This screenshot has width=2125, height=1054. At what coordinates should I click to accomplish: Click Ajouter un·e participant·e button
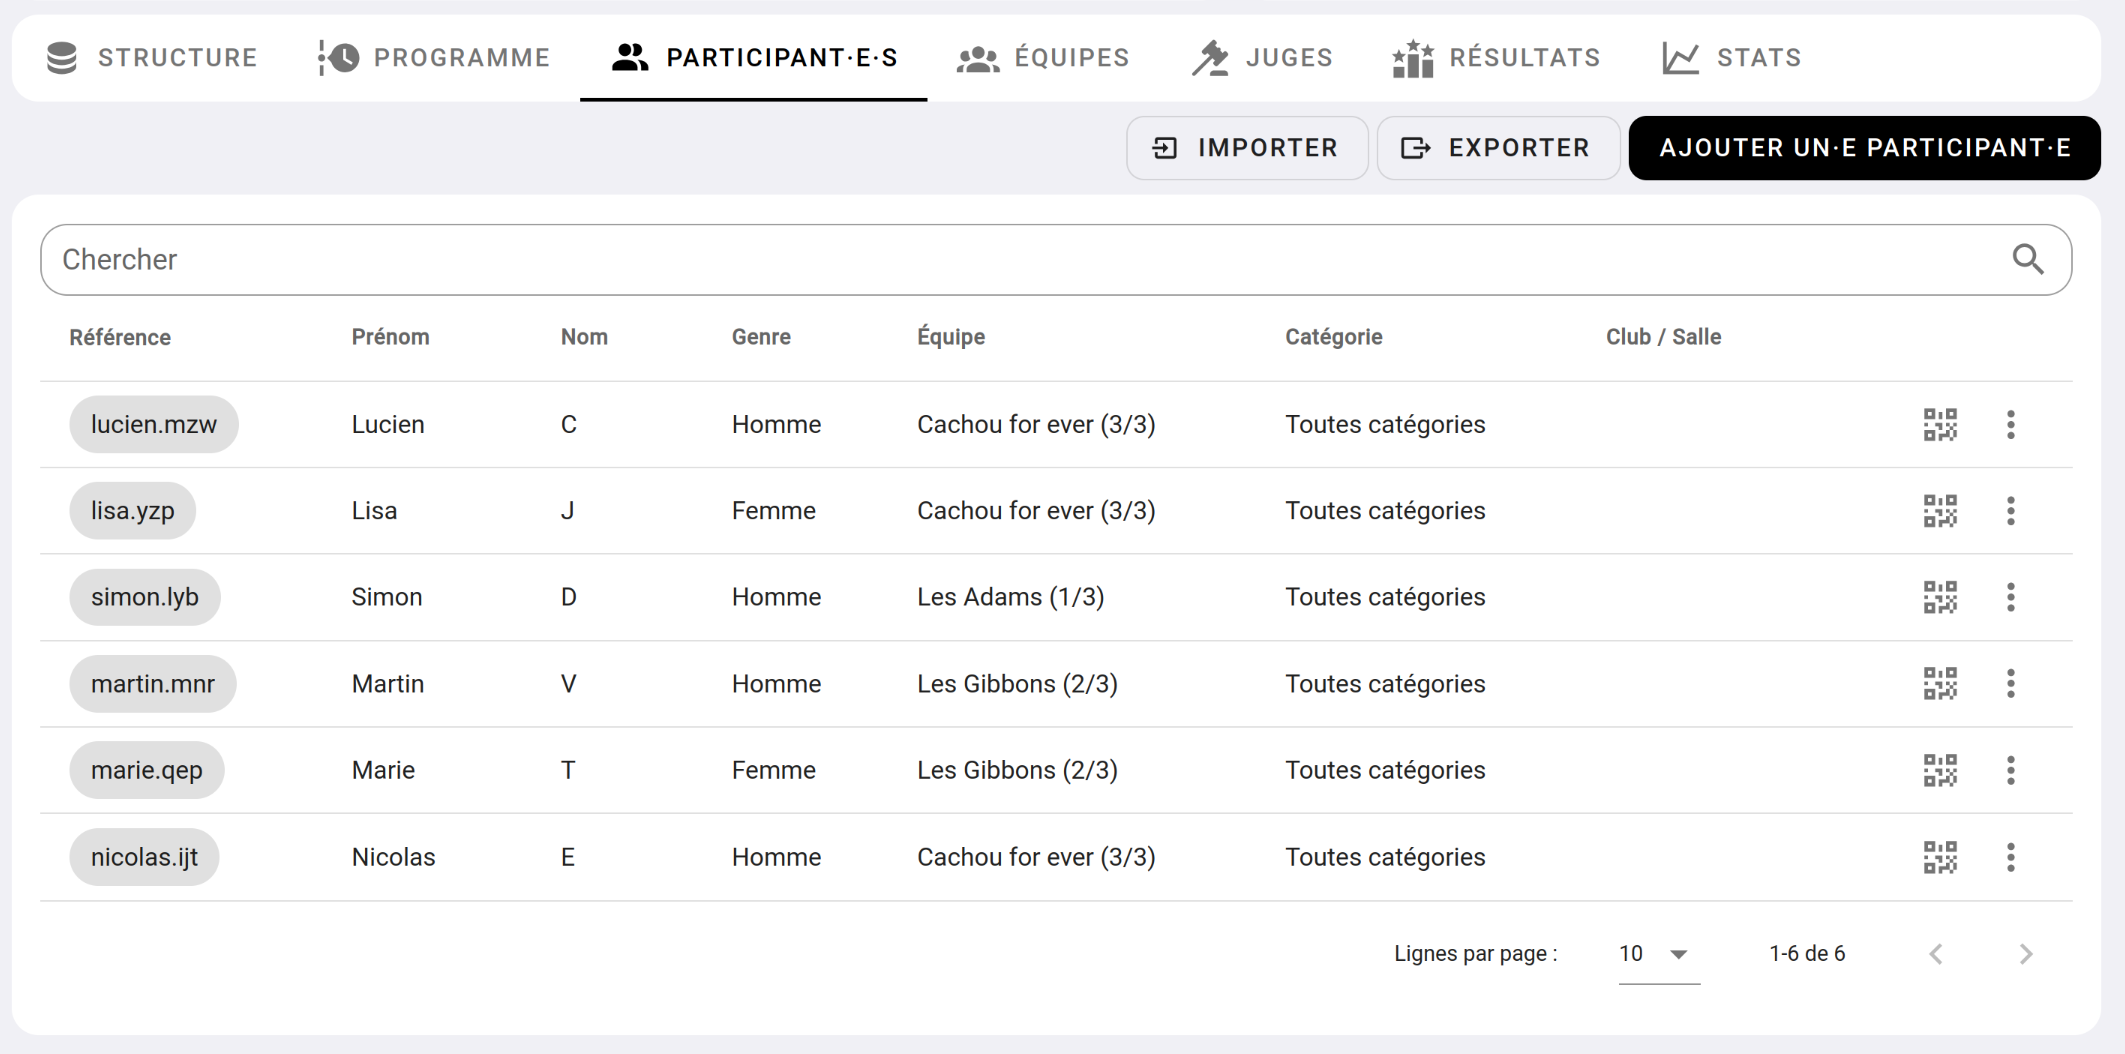[x=1864, y=148]
